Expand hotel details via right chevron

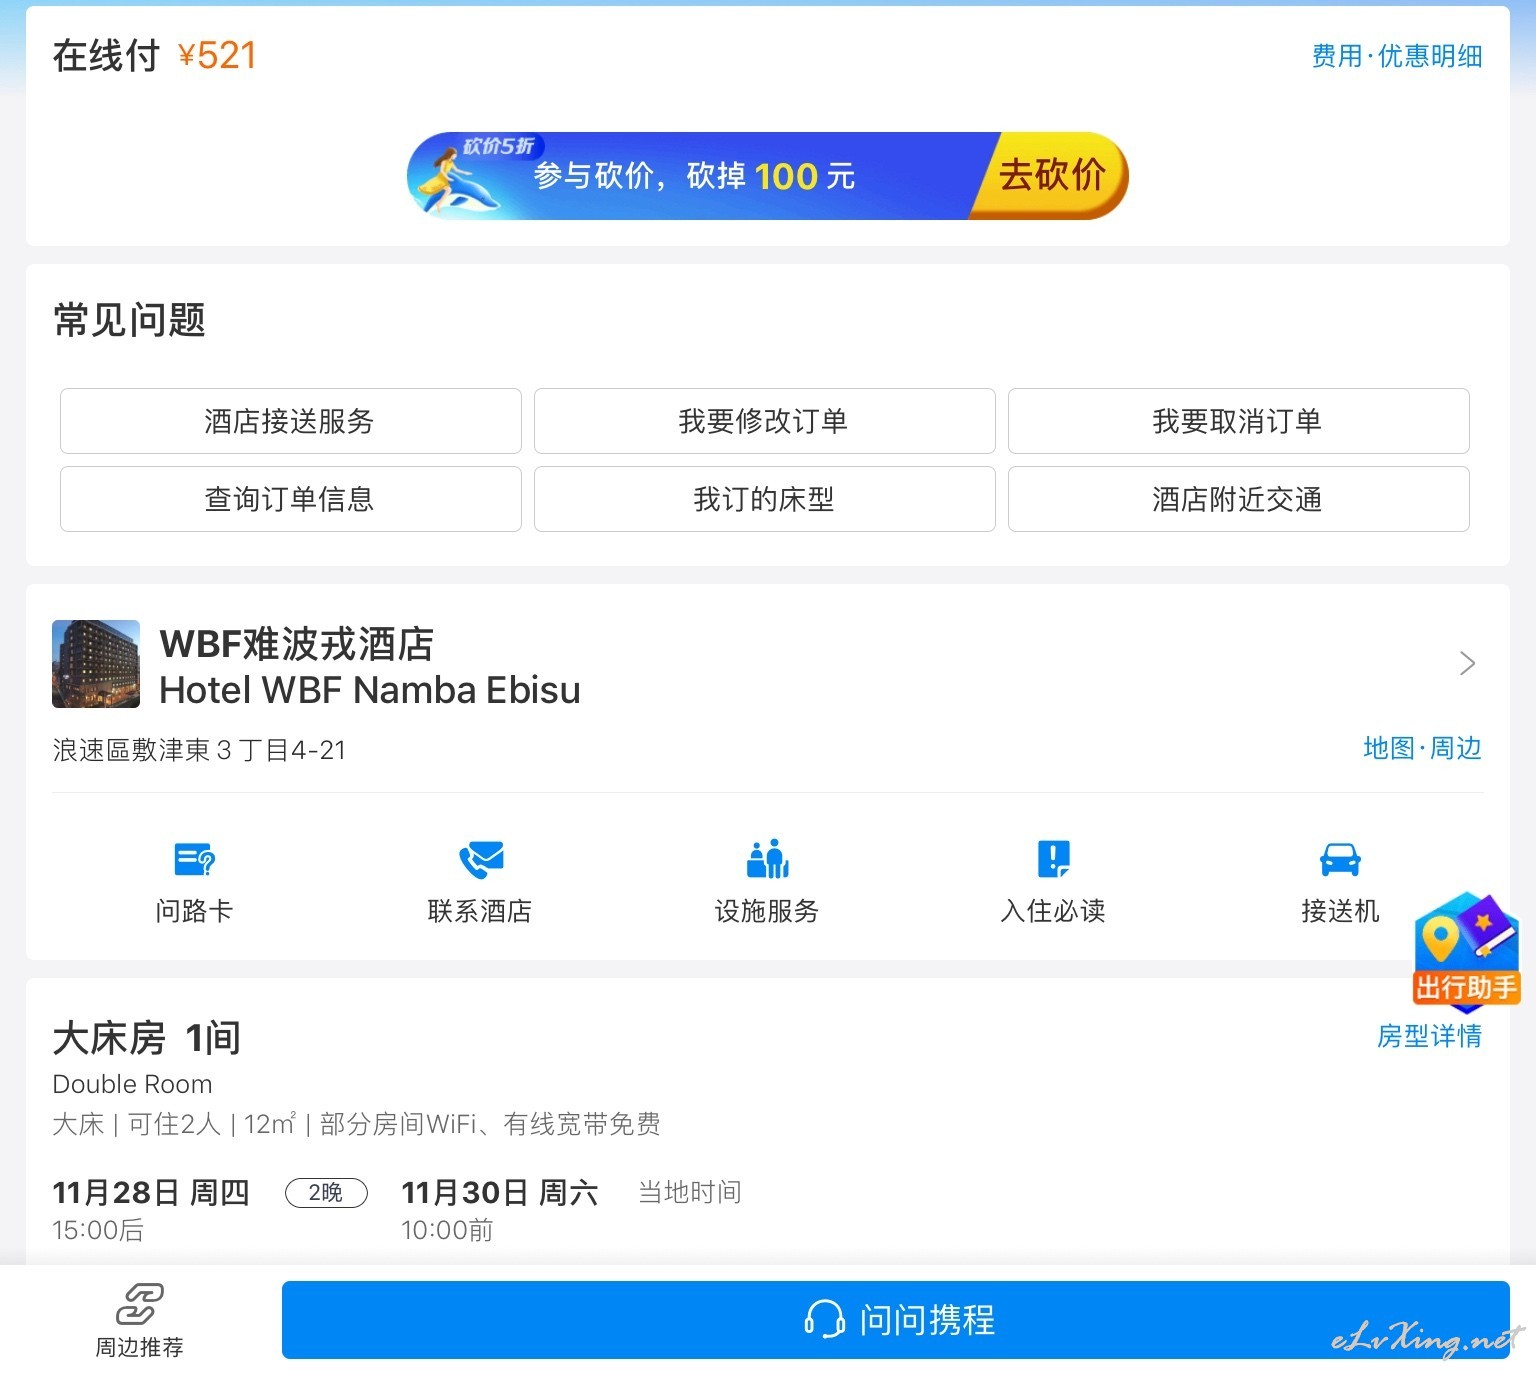[1466, 664]
